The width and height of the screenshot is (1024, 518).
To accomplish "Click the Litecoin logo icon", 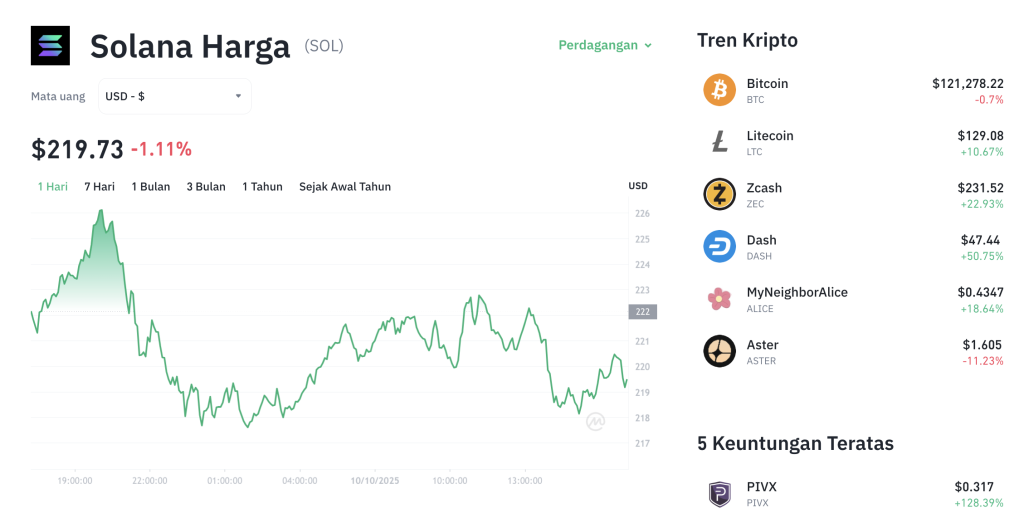I will [719, 142].
